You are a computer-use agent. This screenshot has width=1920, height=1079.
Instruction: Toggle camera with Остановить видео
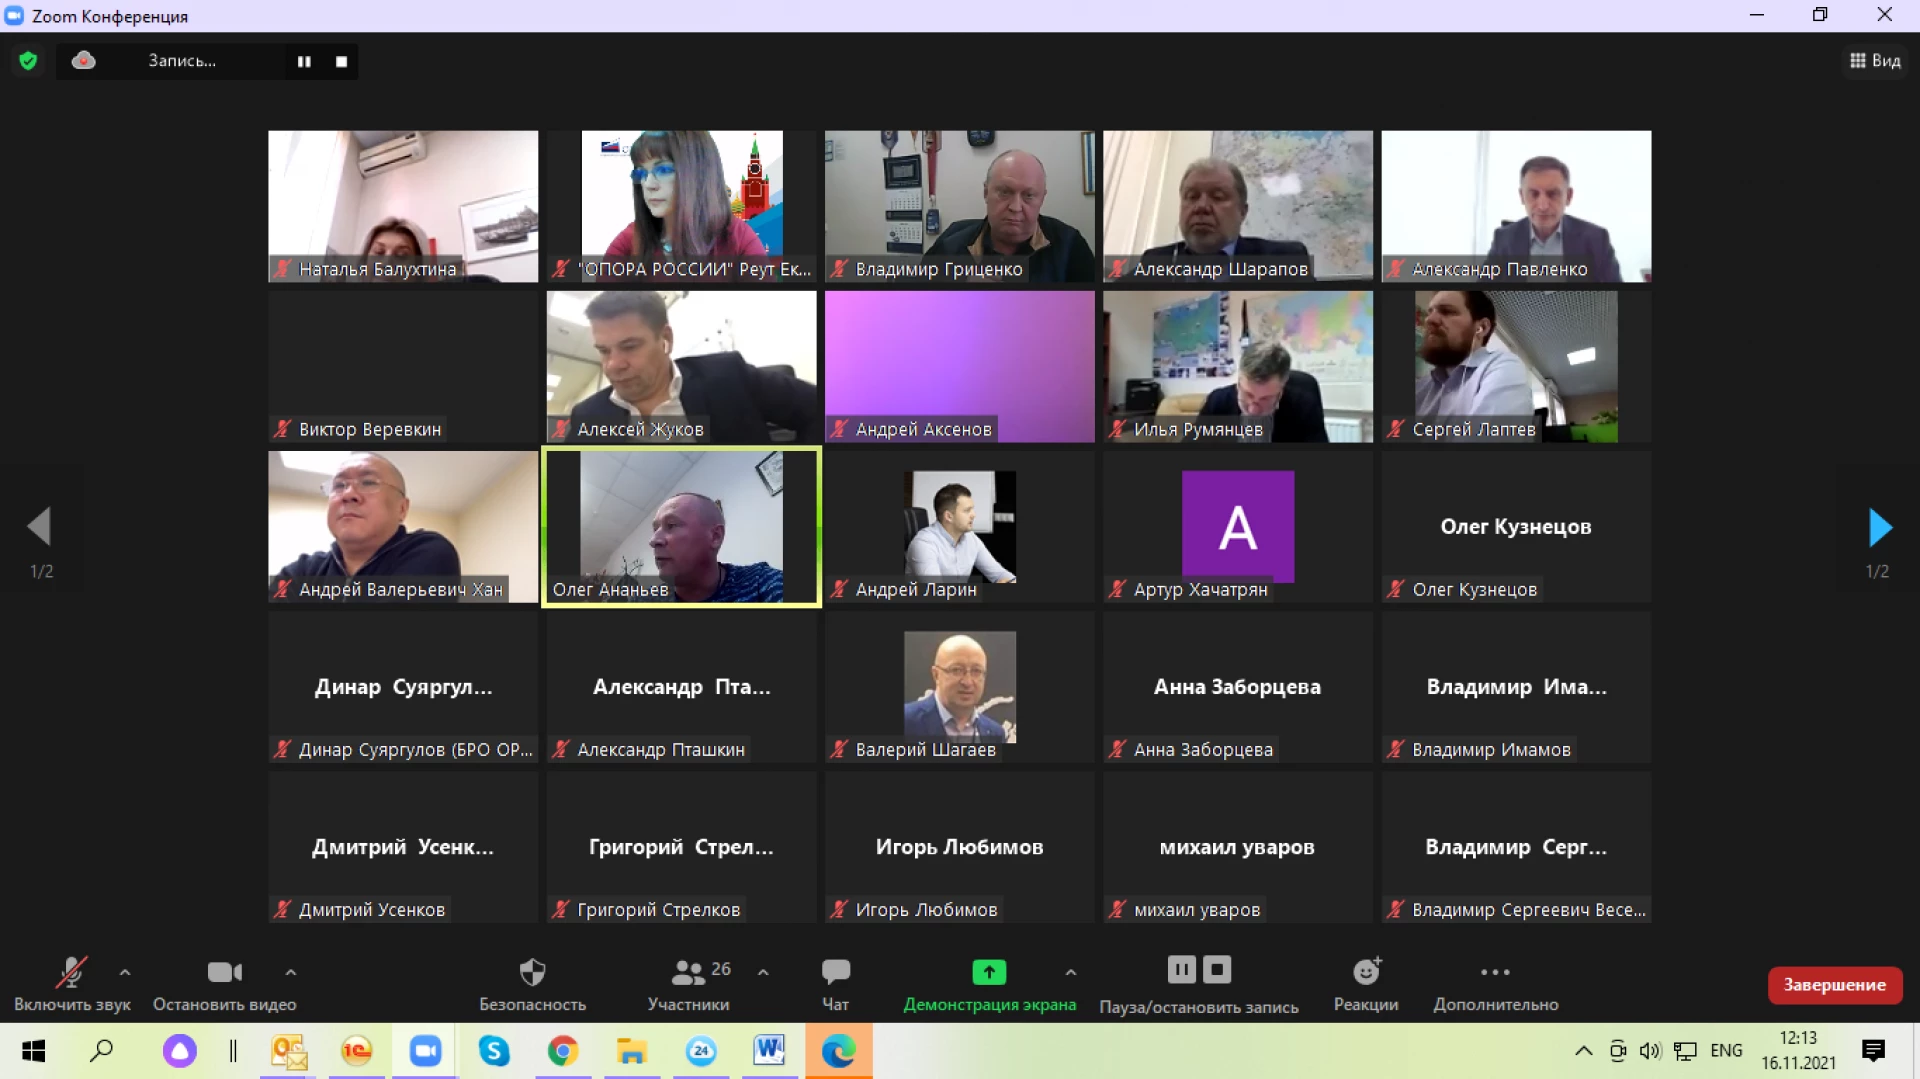[x=225, y=984]
